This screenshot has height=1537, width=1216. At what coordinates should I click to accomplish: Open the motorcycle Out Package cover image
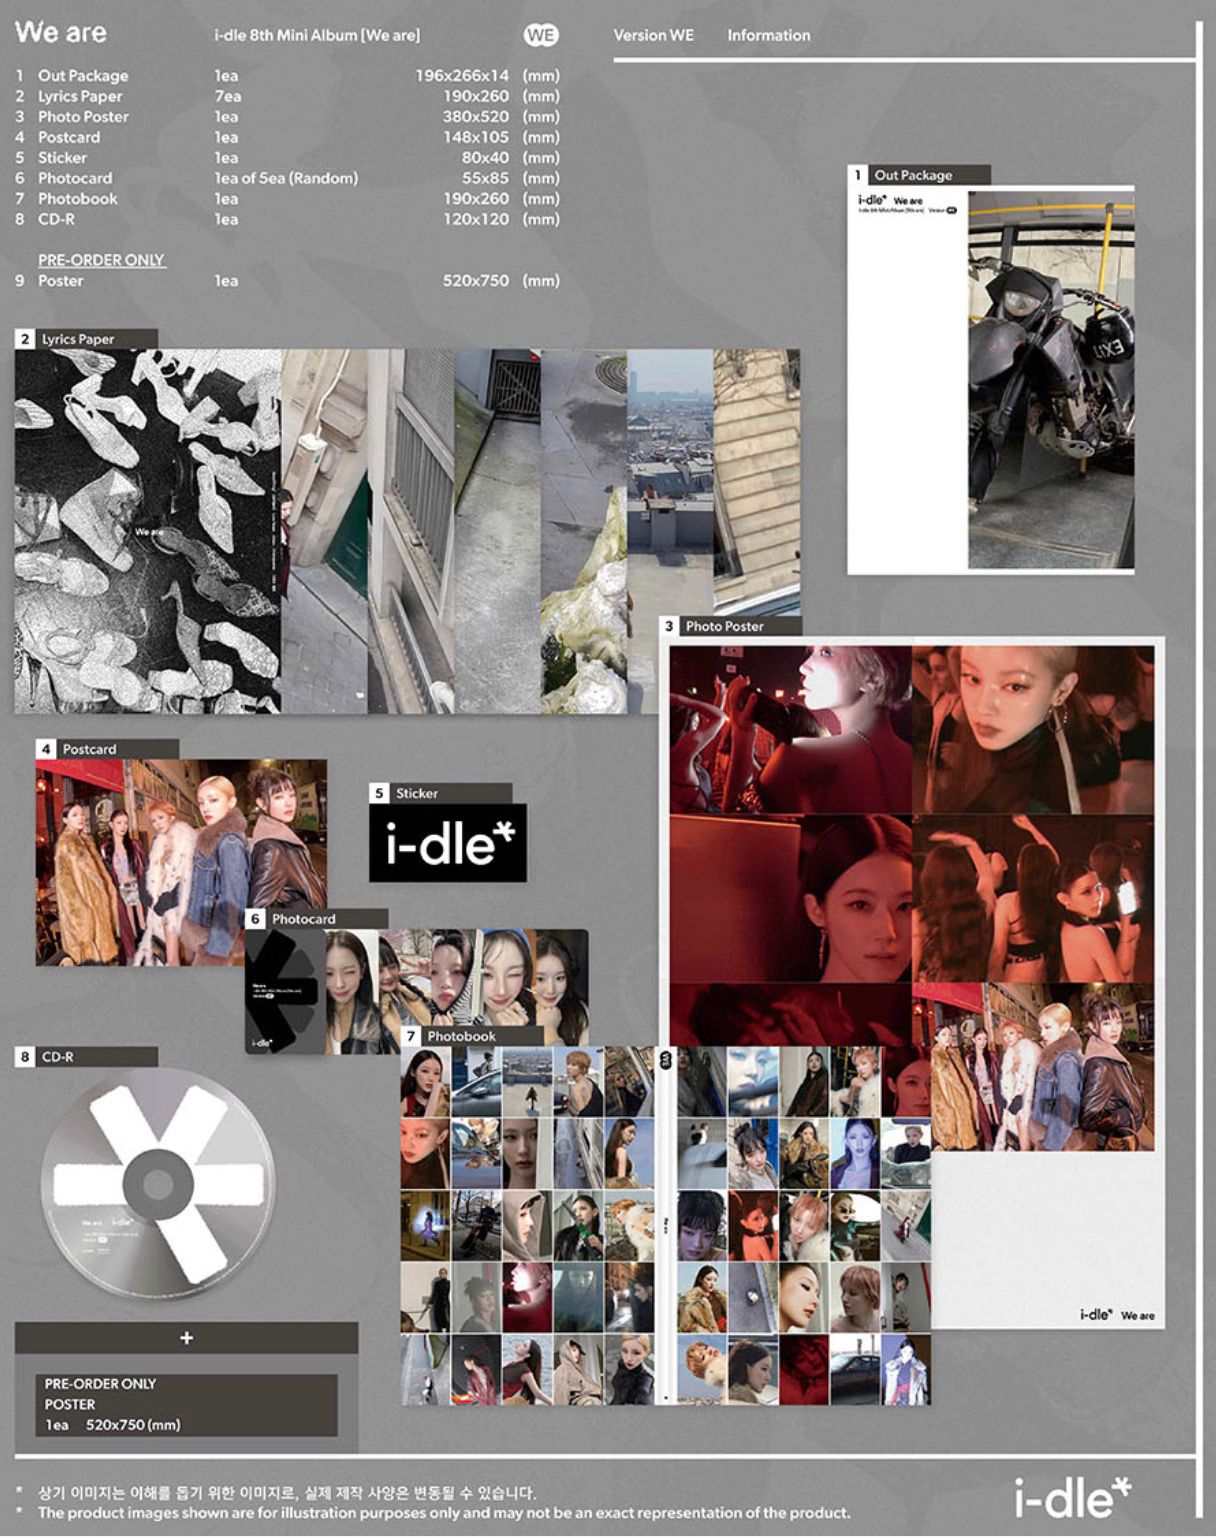[1051, 381]
